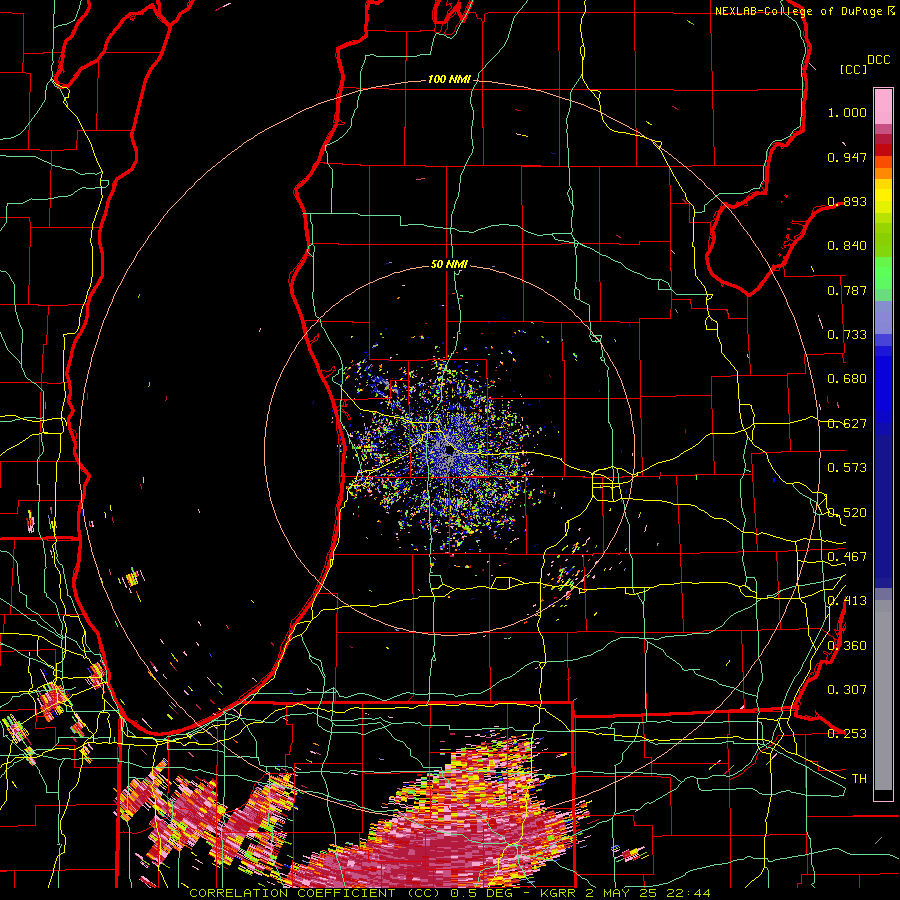Click the 0.733 scale value
This screenshot has width=900, height=900.
point(847,335)
